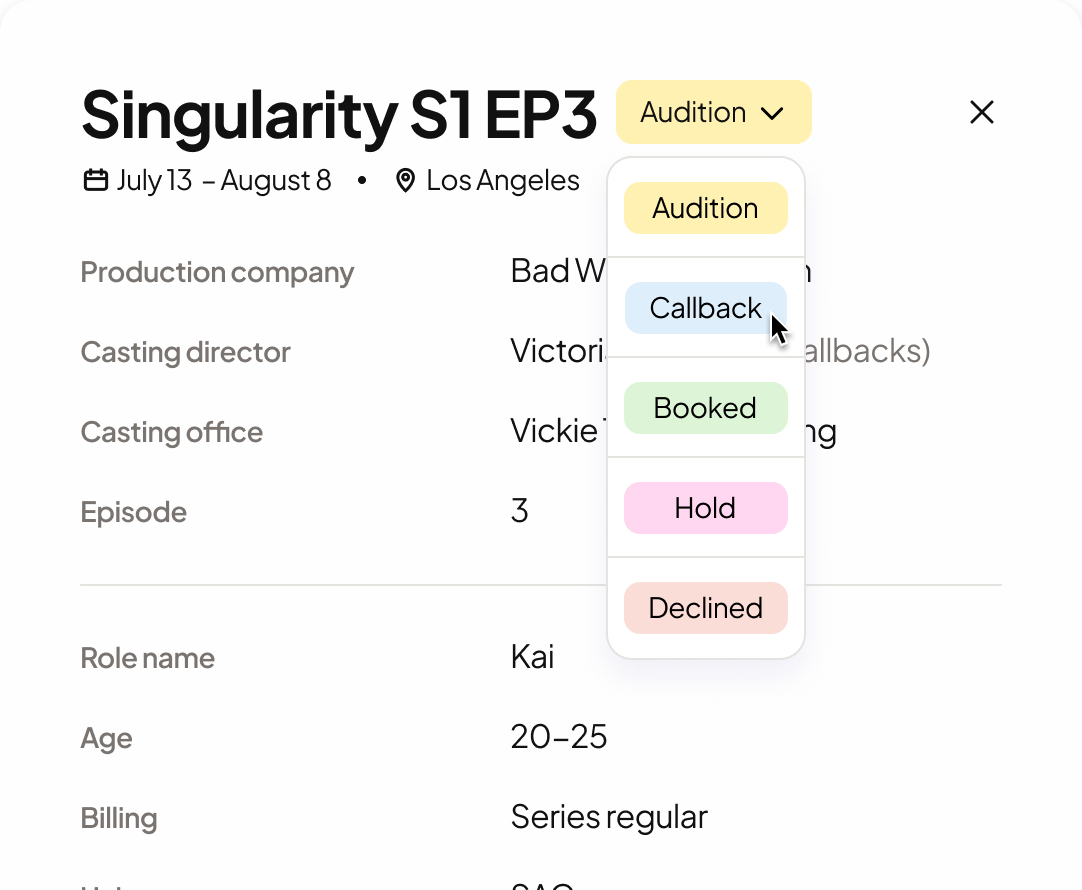The width and height of the screenshot is (1082, 890).
Task: Set status to Booked
Action: coord(705,408)
